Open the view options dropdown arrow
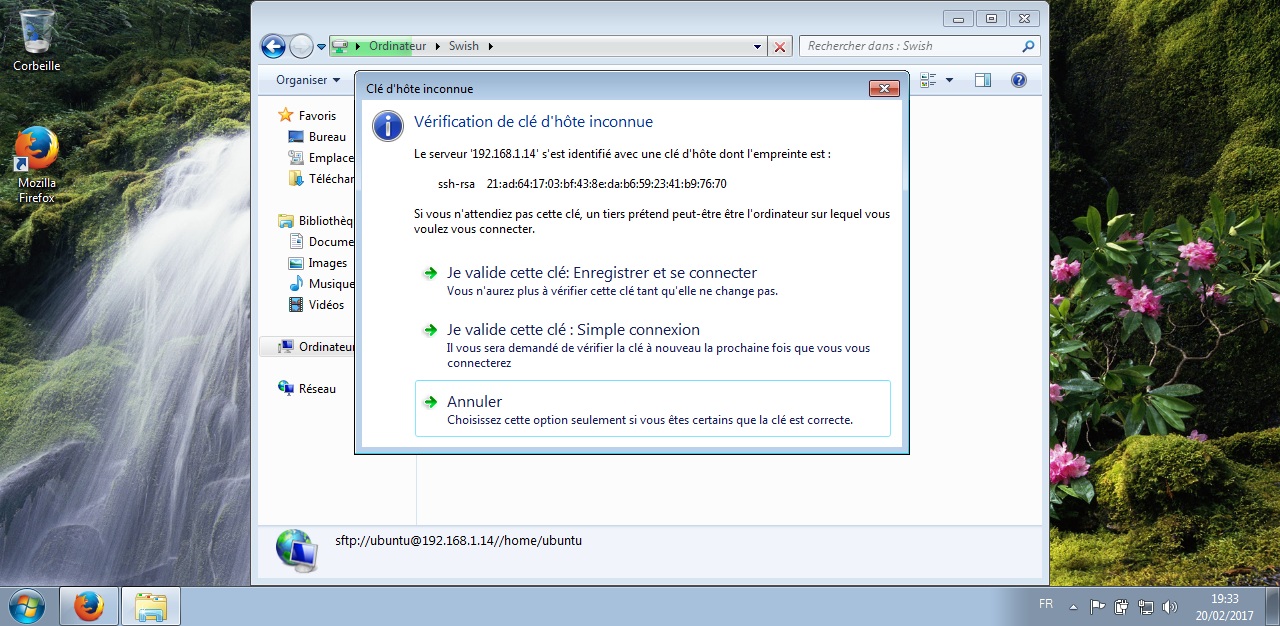Image resolution: width=1280 pixels, height=626 pixels. point(949,80)
